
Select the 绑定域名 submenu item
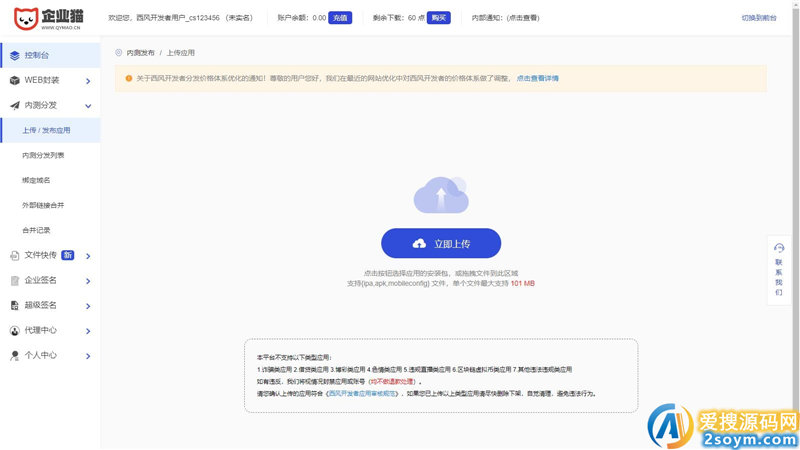[x=36, y=180]
